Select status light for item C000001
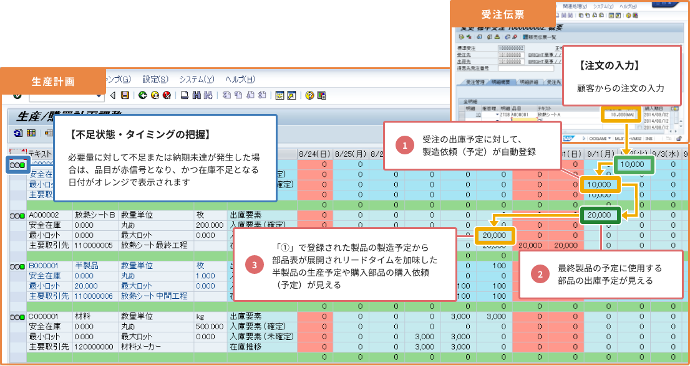The height and width of the screenshot is (366, 690). click(x=18, y=317)
